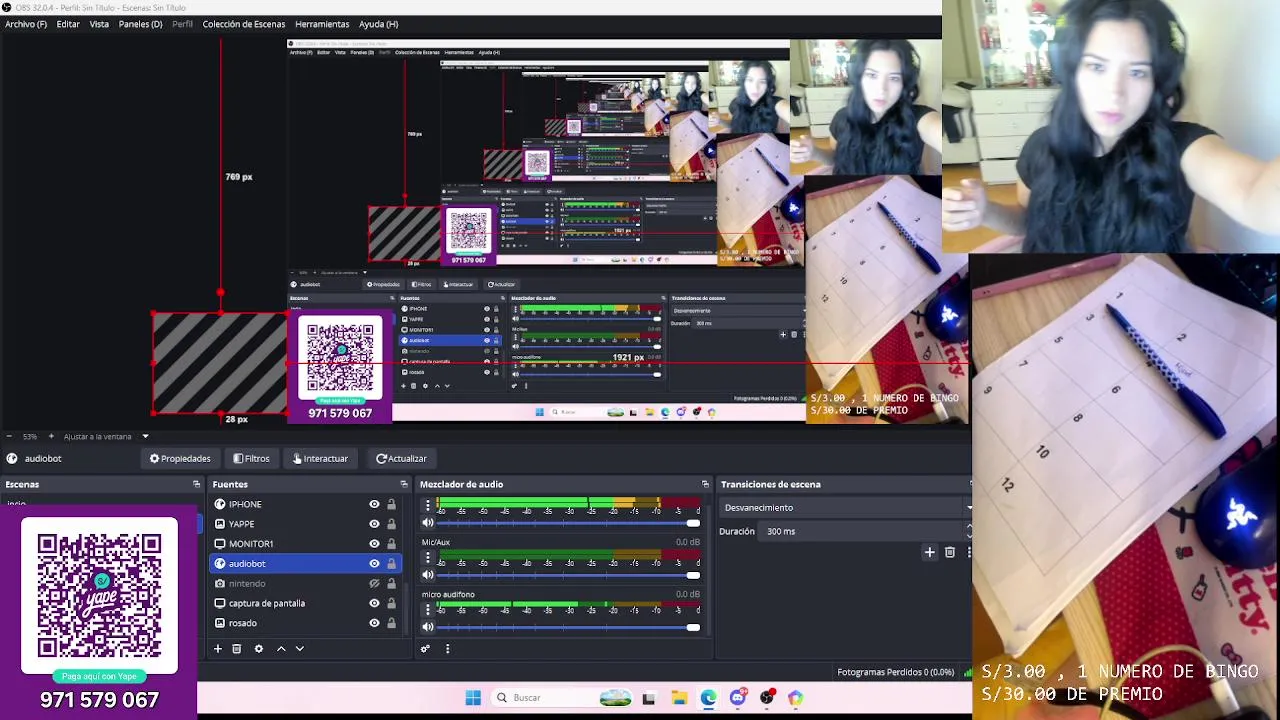Image resolution: width=1280 pixels, height=720 pixels.
Task: Unlock the IPHONE source
Action: click(391, 504)
